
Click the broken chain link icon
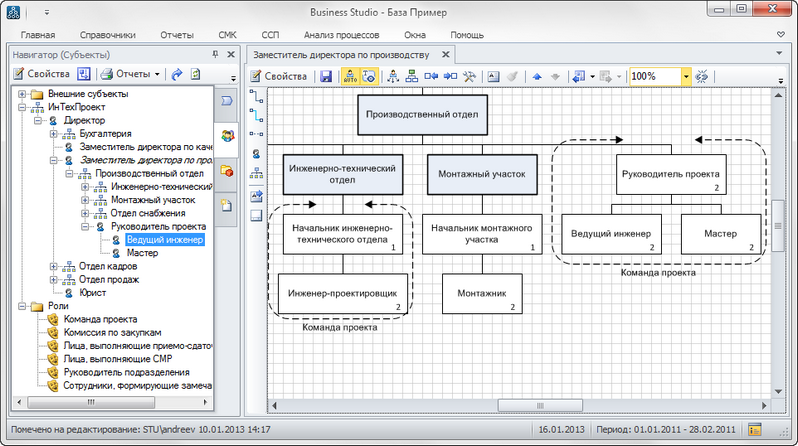(x=701, y=76)
